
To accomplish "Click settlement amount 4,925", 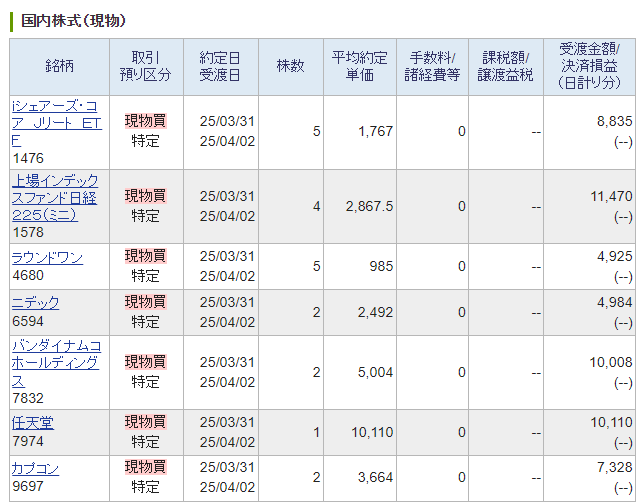I will (615, 256).
